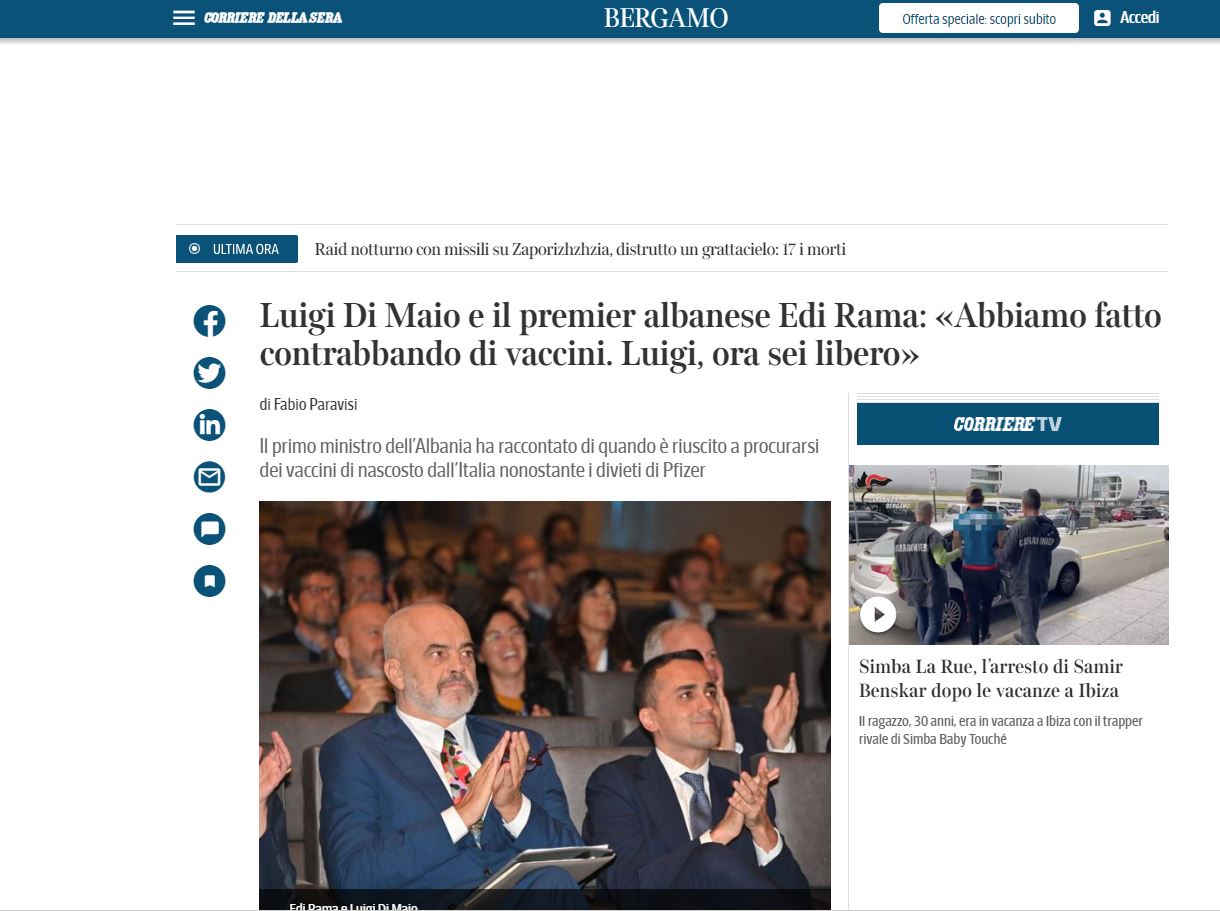Open the comments bubble icon
Screen dimensions: 1220x911
coord(209,529)
